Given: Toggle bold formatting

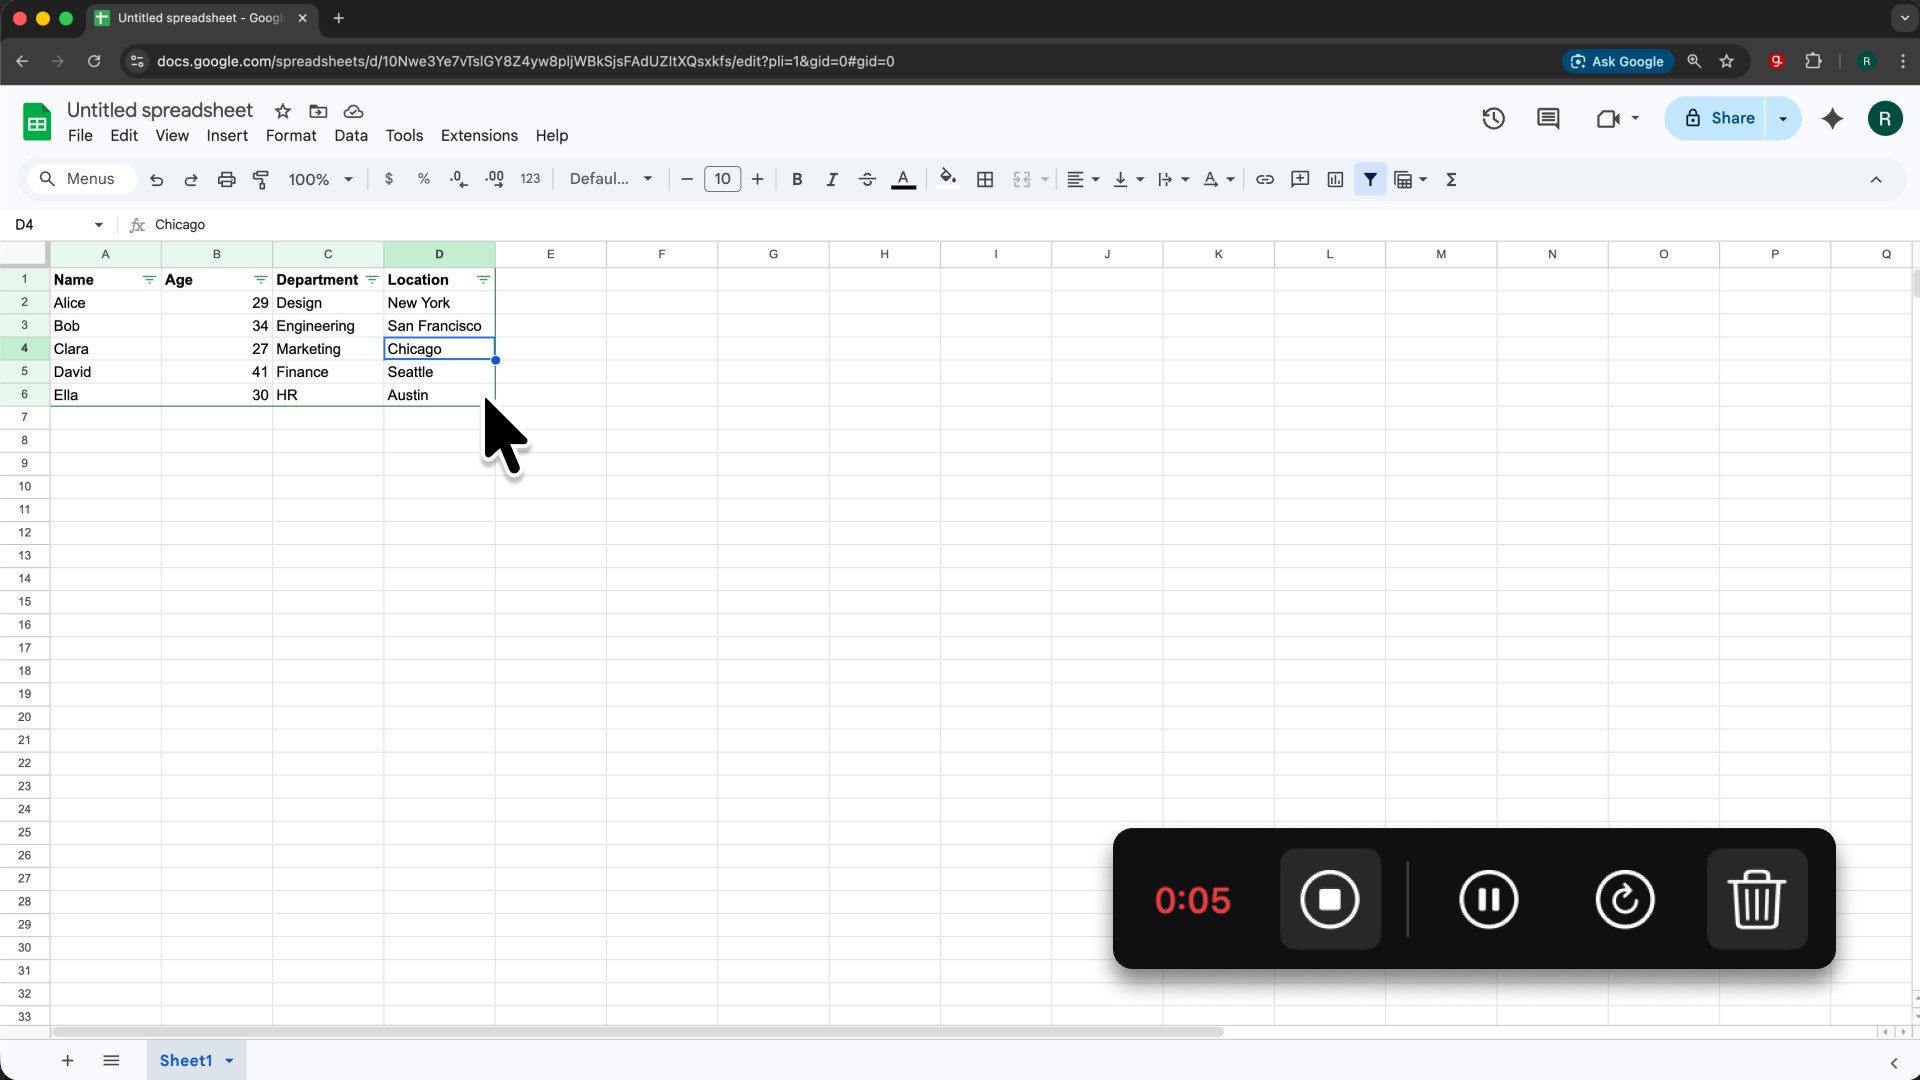Looking at the screenshot, I should click(797, 179).
